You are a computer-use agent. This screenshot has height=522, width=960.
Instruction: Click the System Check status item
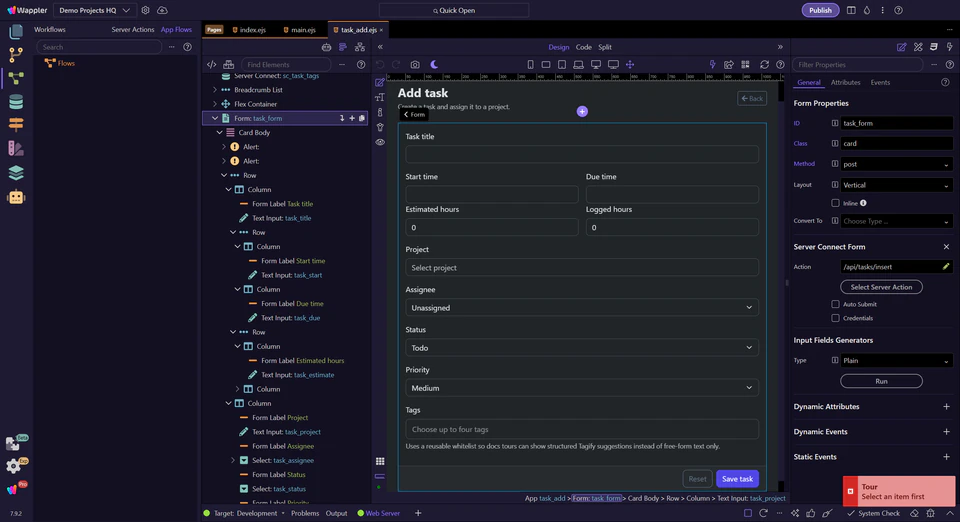point(874,513)
